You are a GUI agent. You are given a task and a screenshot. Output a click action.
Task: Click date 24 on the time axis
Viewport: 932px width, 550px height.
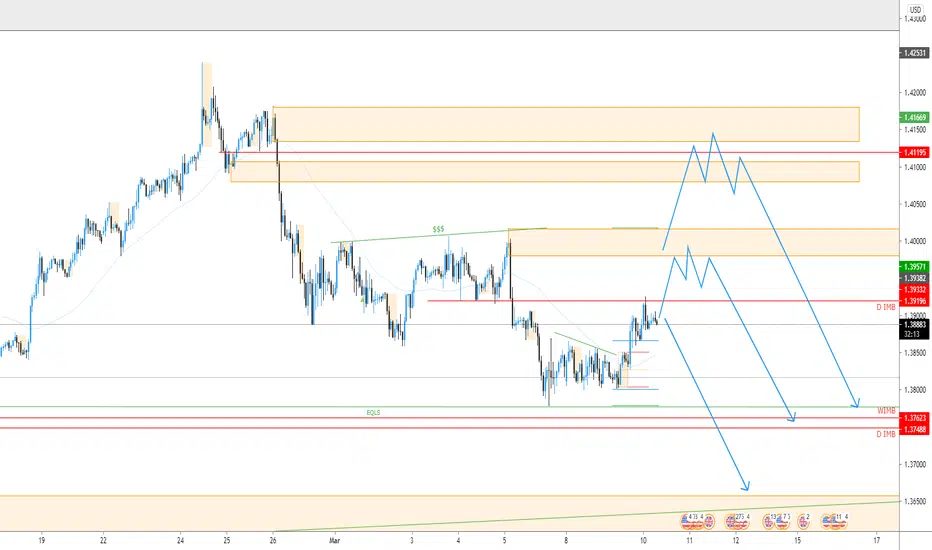(x=181, y=540)
